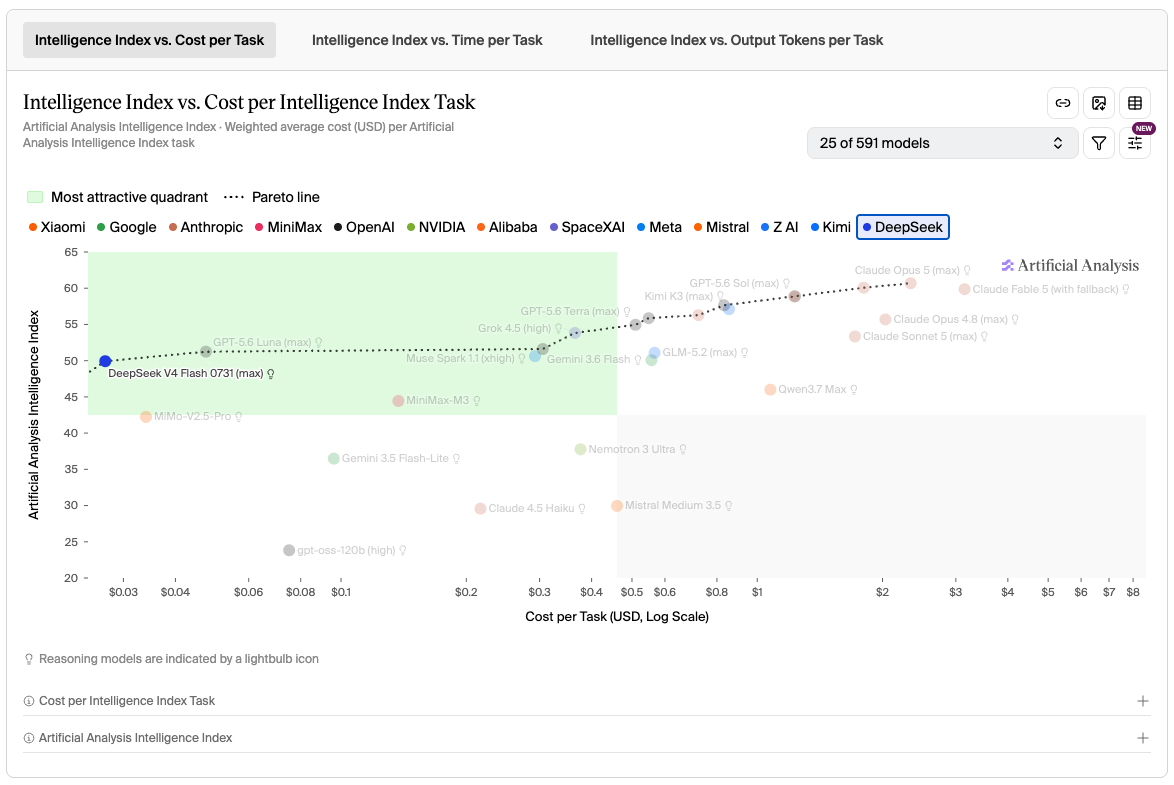This screenshot has width=1174, height=785.
Task: Open the chart settings sliders icon
Action: click(x=1135, y=143)
